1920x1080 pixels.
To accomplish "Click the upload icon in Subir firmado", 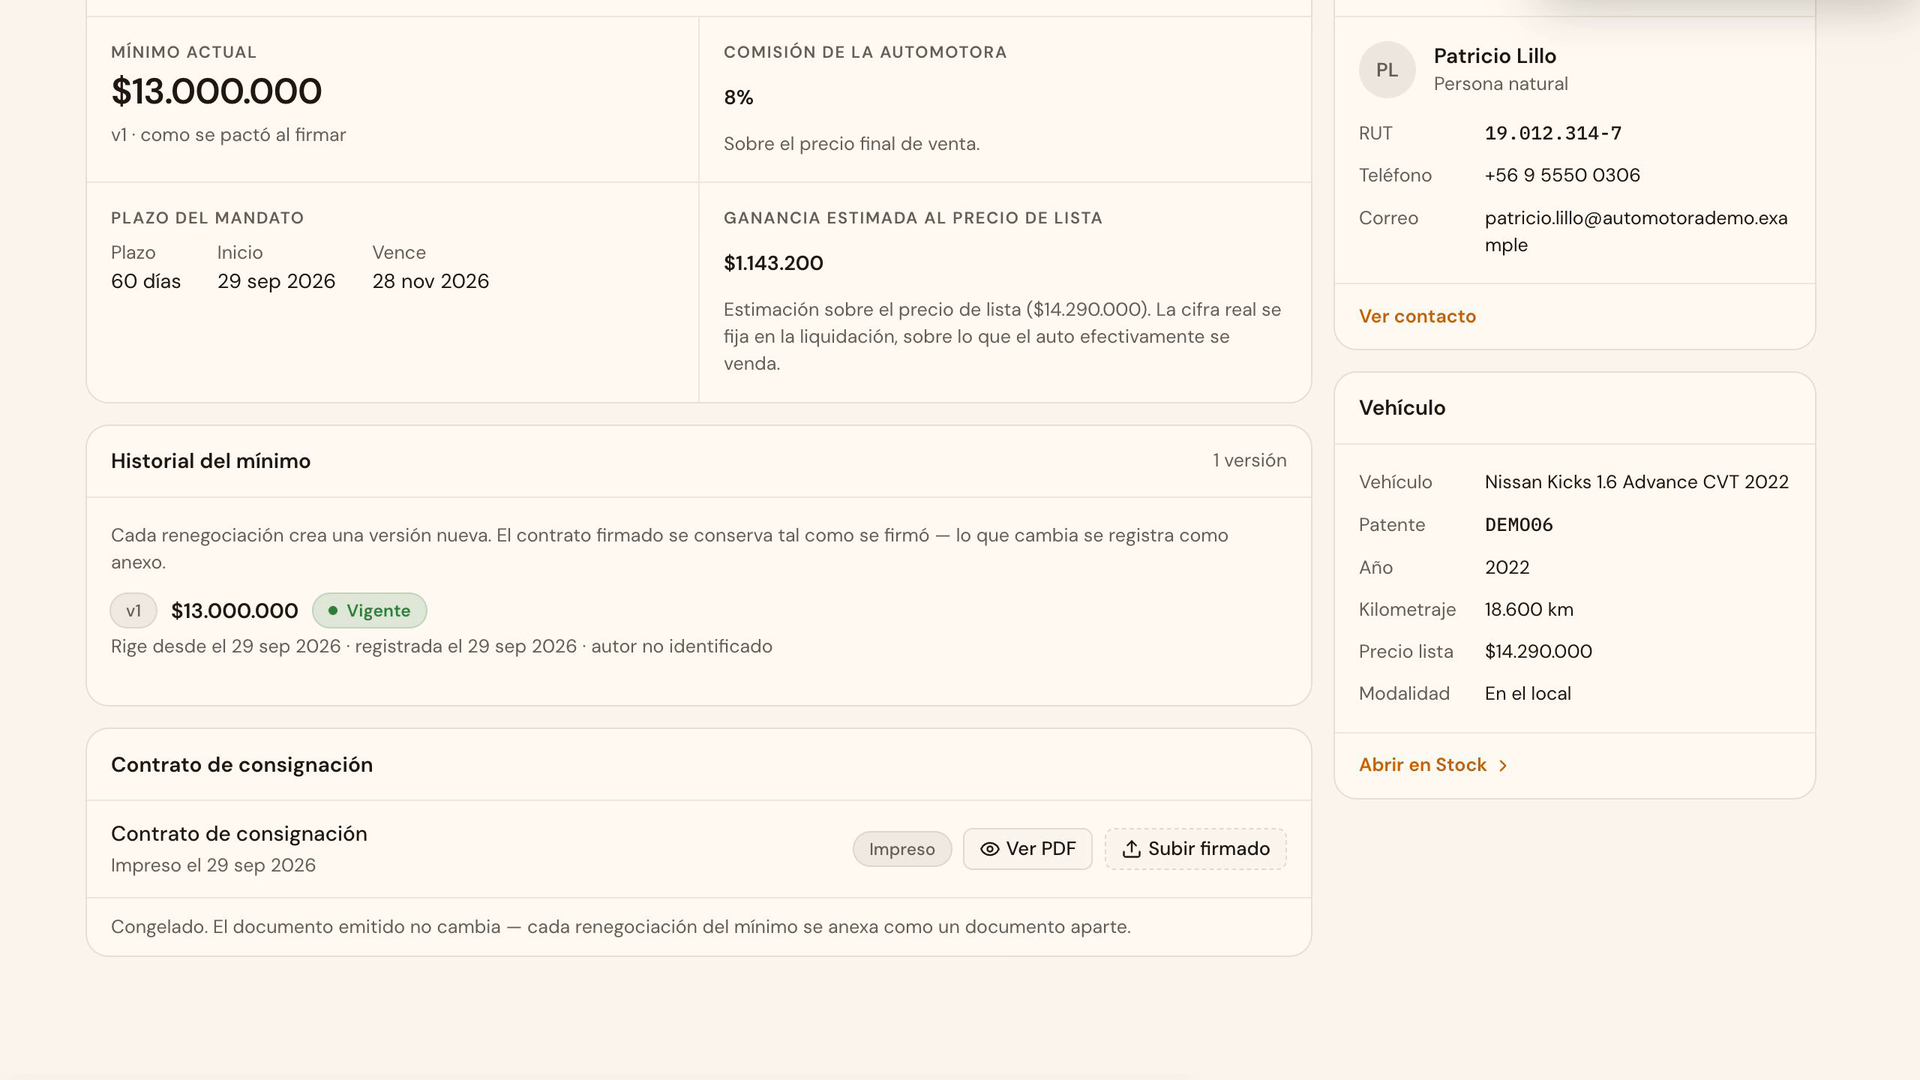I will (1131, 849).
